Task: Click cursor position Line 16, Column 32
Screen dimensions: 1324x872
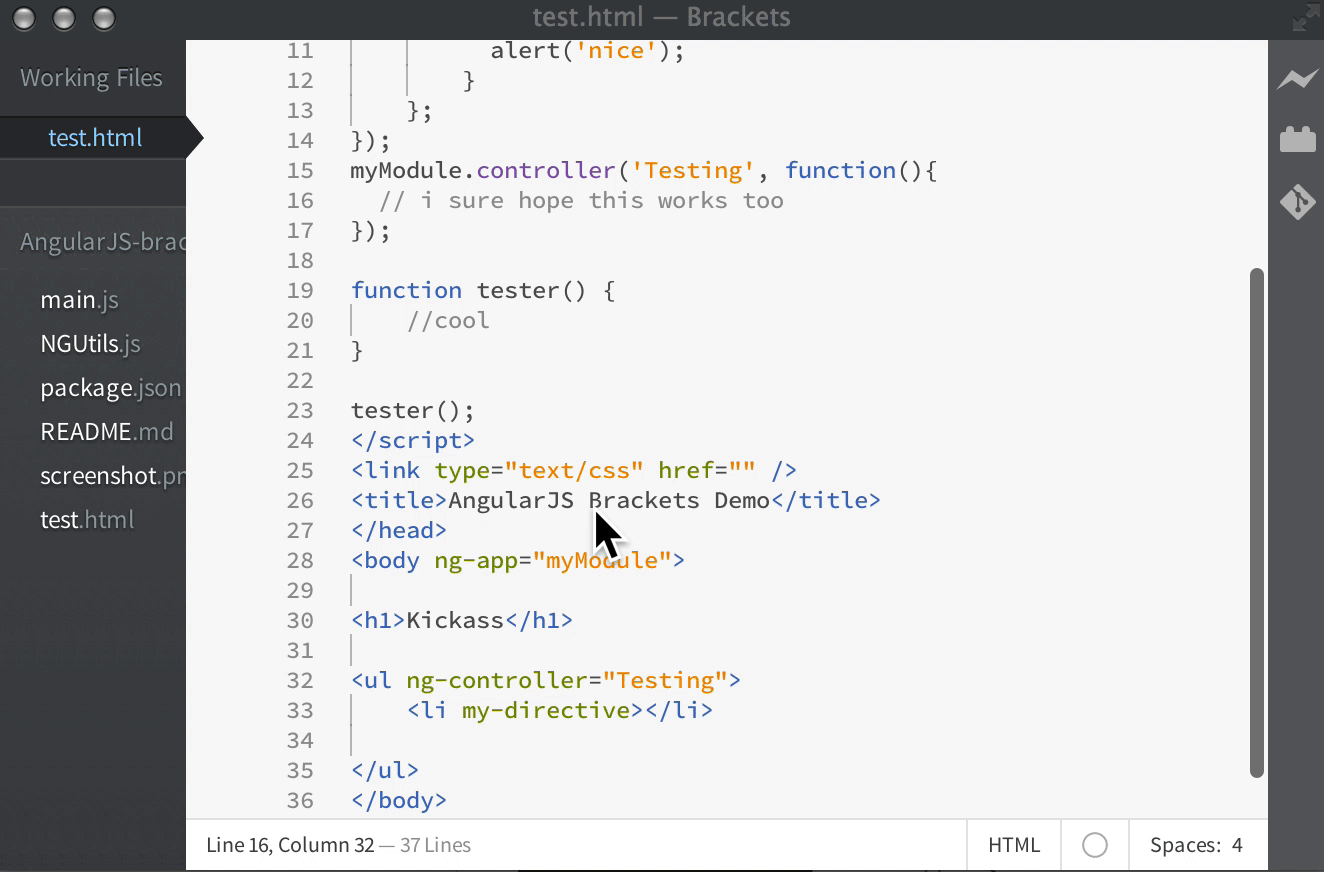Action: point(290,845)
